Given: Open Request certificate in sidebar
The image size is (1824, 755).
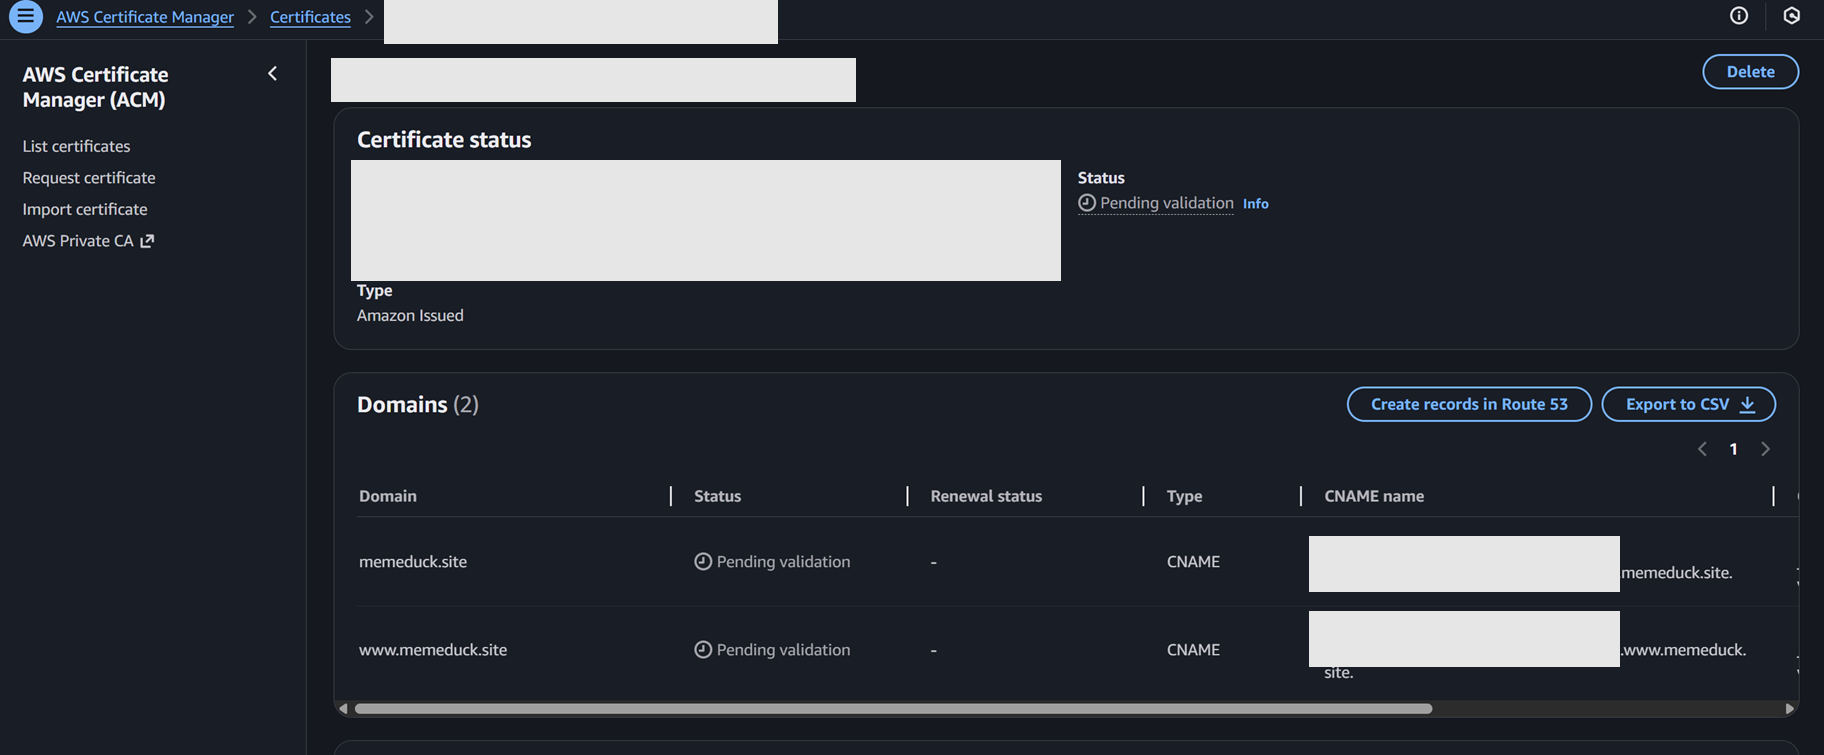Looking at the screenshot, I should (89, 178).
